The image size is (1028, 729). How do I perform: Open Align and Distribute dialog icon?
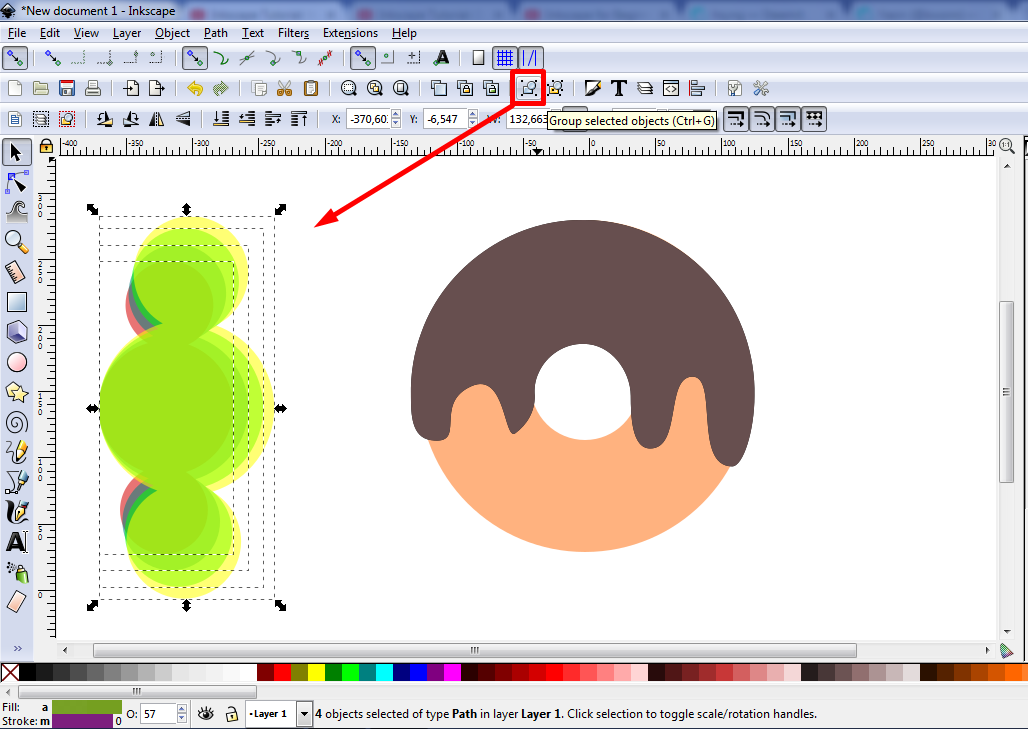697,88
